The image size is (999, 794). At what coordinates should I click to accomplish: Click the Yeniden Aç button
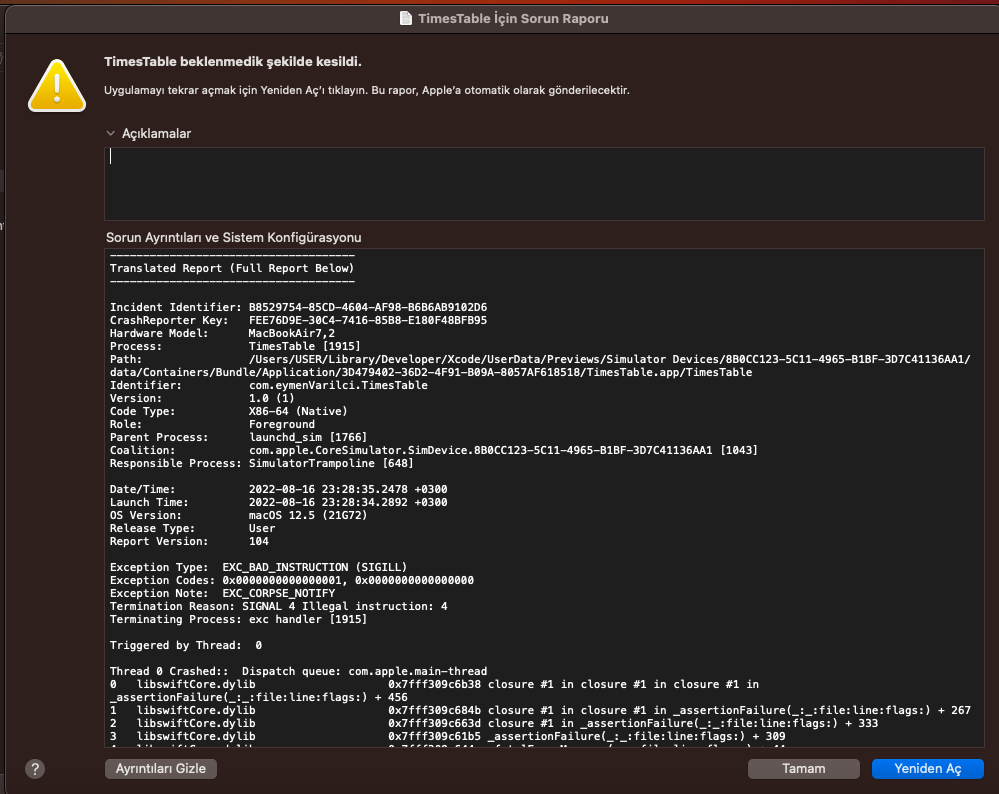point(927,768)
